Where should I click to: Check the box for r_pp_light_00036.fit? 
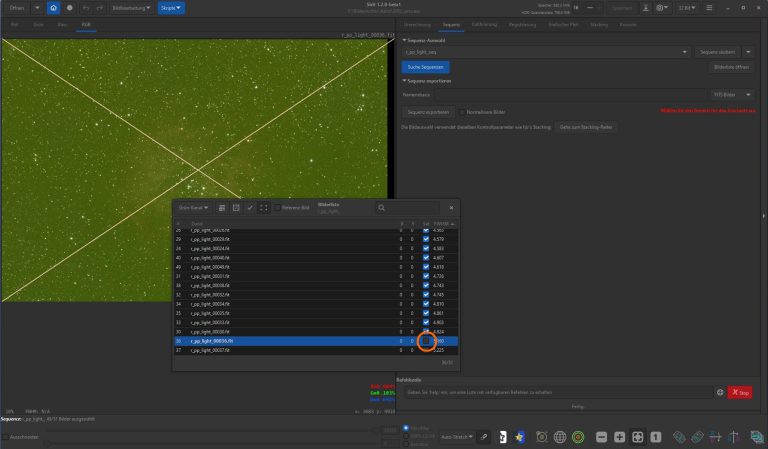tap(426, 341)
